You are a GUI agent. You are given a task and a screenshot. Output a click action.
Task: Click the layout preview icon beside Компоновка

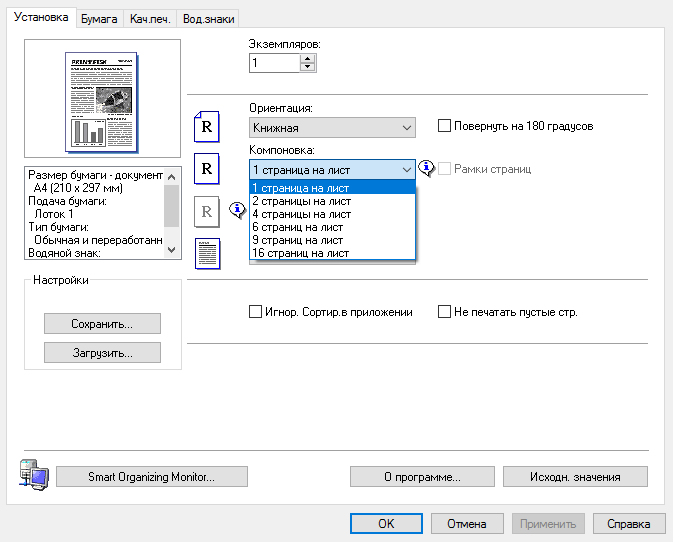coord(206,168)
